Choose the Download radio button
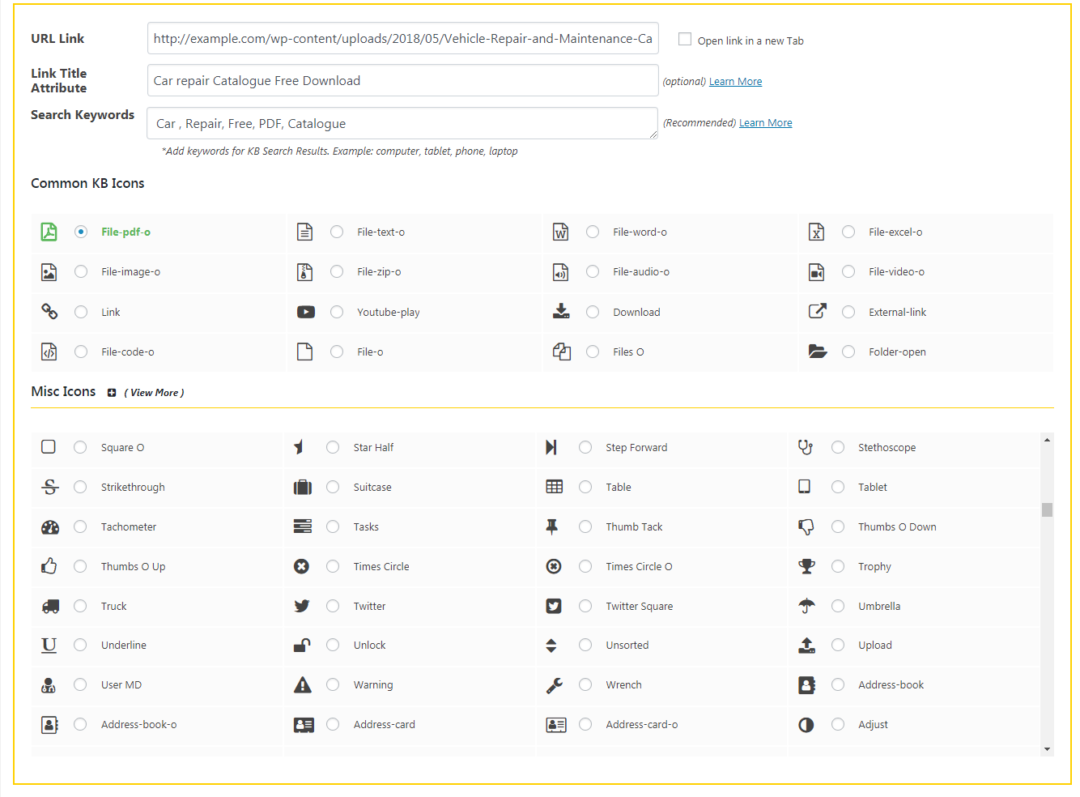The height and width of the screenshot is (797, 1080). tap(592, 312)
